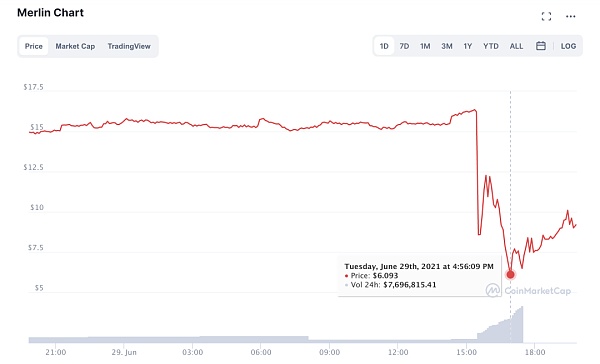Click the CoinMarketCap watermark logo
The height and width of the screenshot is (364, 600).
pos(528,290)
